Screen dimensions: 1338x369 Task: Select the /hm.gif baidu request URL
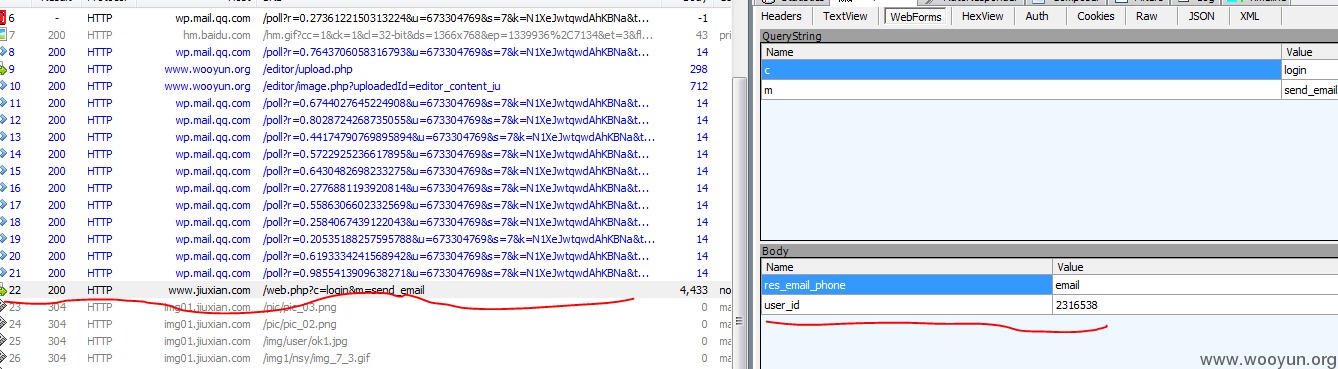click(457, 35)
